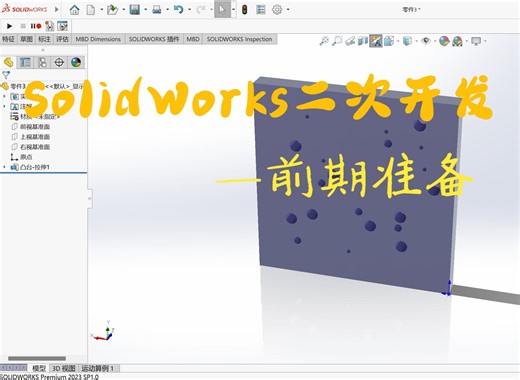Screen dimensions: 520x380
Task: Open the SOLIDWORKS Inspection tab
Action: (x=239, y=39)
